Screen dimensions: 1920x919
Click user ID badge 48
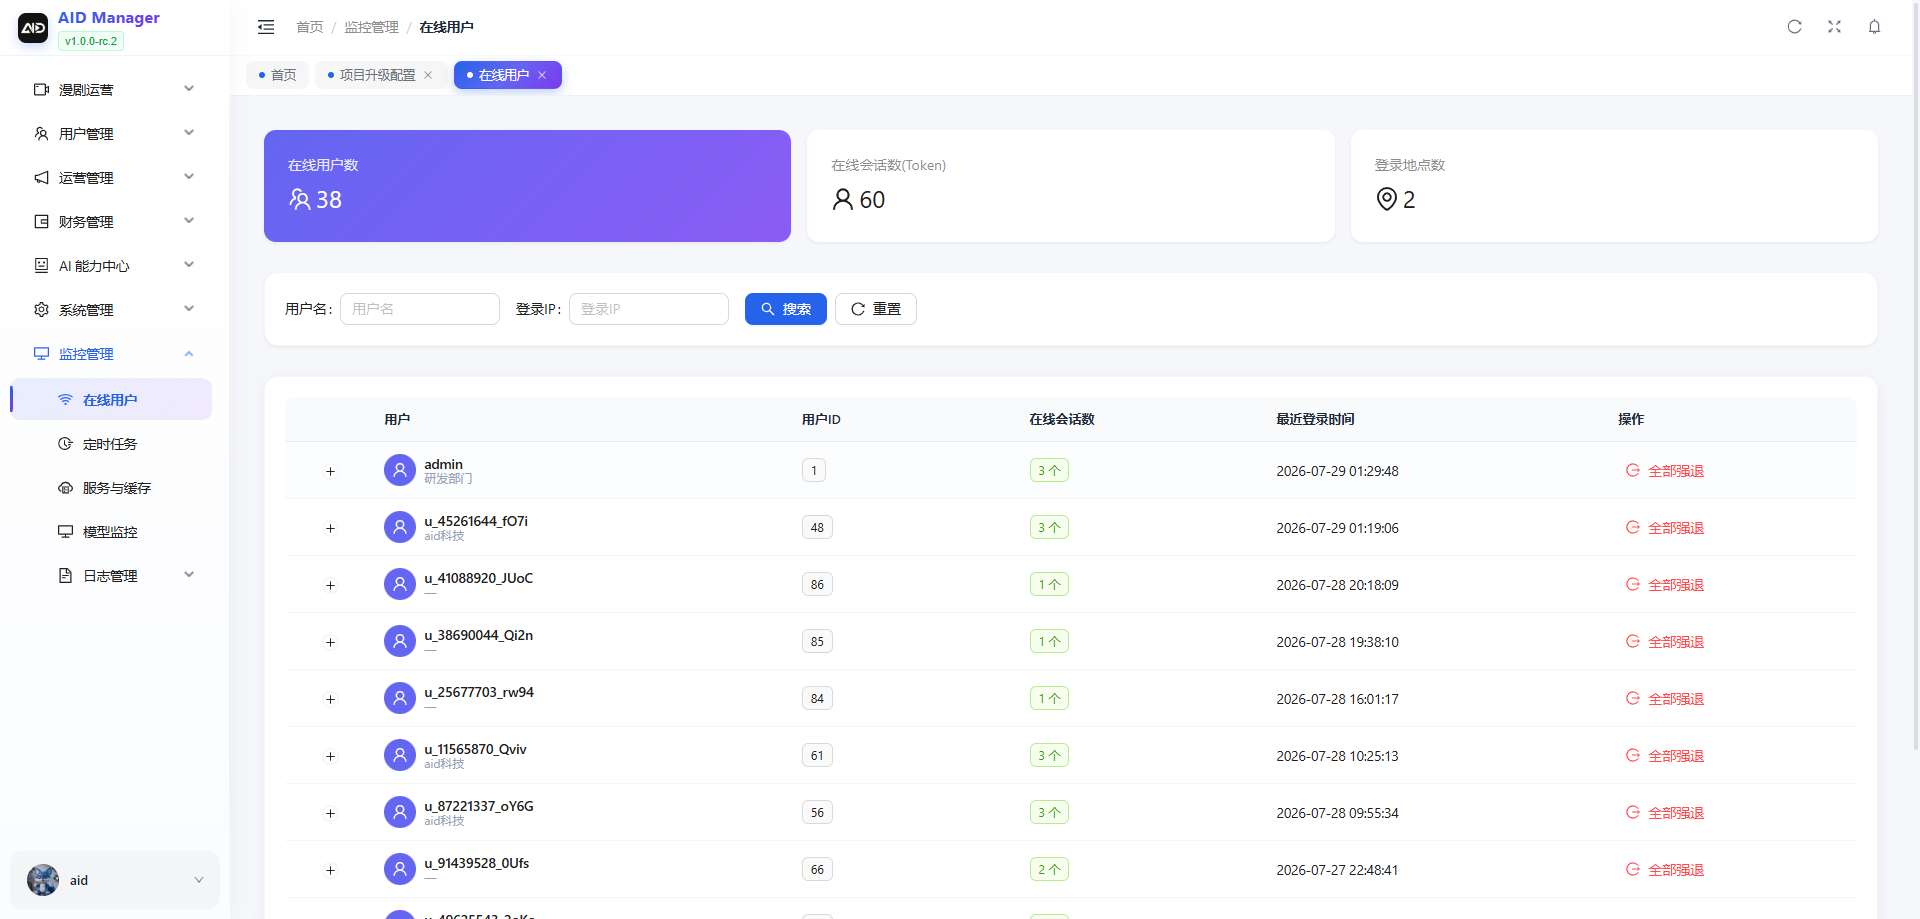click(x=817, y=527)
